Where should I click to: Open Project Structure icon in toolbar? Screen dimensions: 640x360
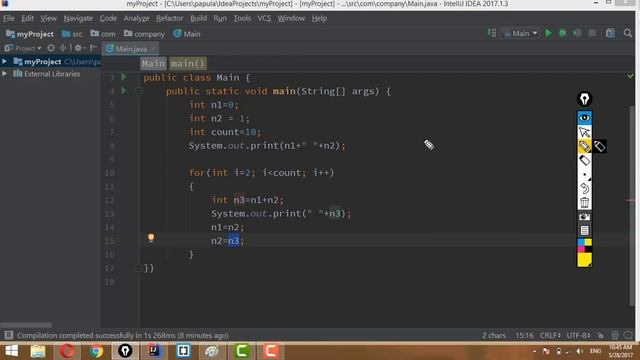click(610, 33)
